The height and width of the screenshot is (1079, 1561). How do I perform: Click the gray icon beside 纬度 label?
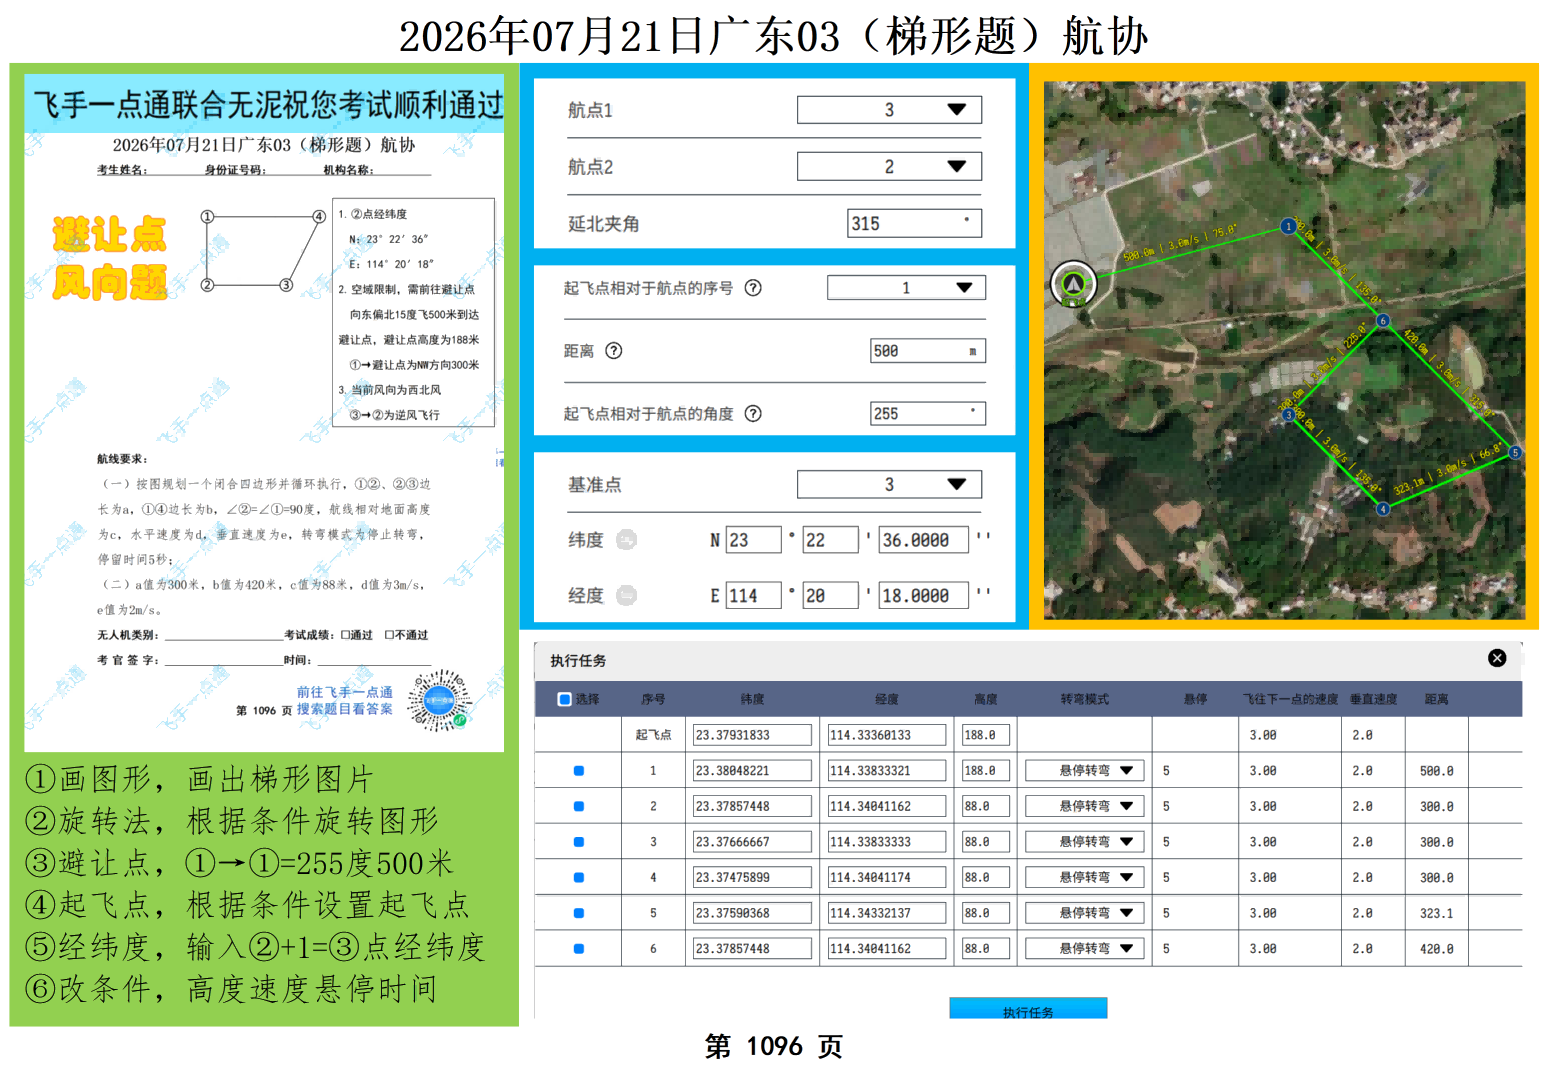click(626, 540)
